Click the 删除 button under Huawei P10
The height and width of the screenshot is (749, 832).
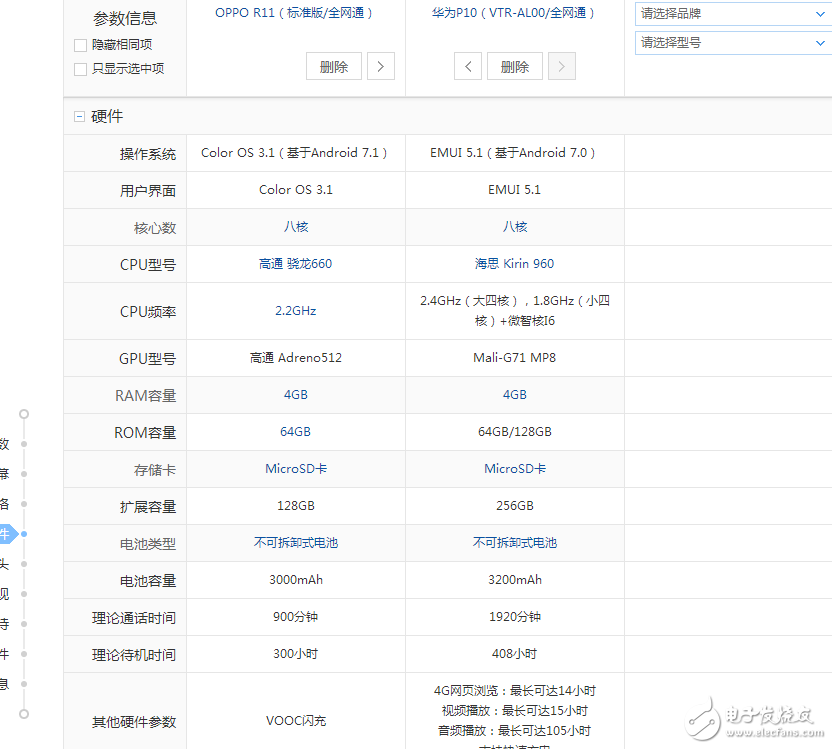(514, 65)
